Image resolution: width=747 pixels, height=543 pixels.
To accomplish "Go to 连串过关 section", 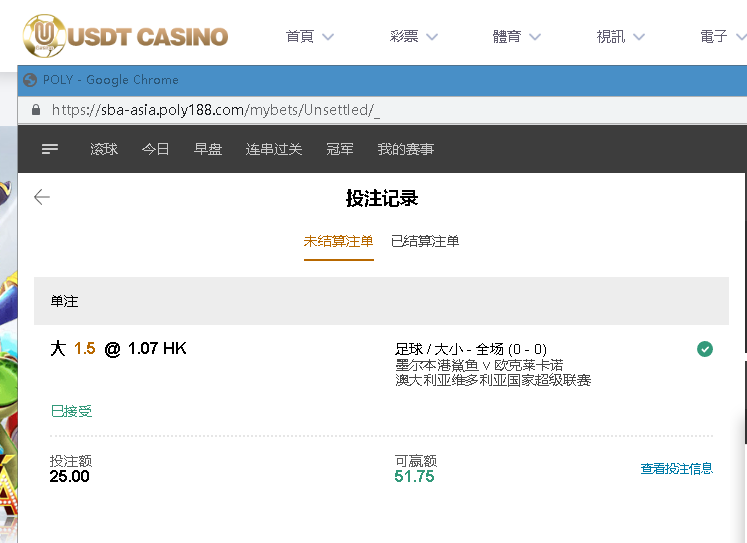I will 274,149.
